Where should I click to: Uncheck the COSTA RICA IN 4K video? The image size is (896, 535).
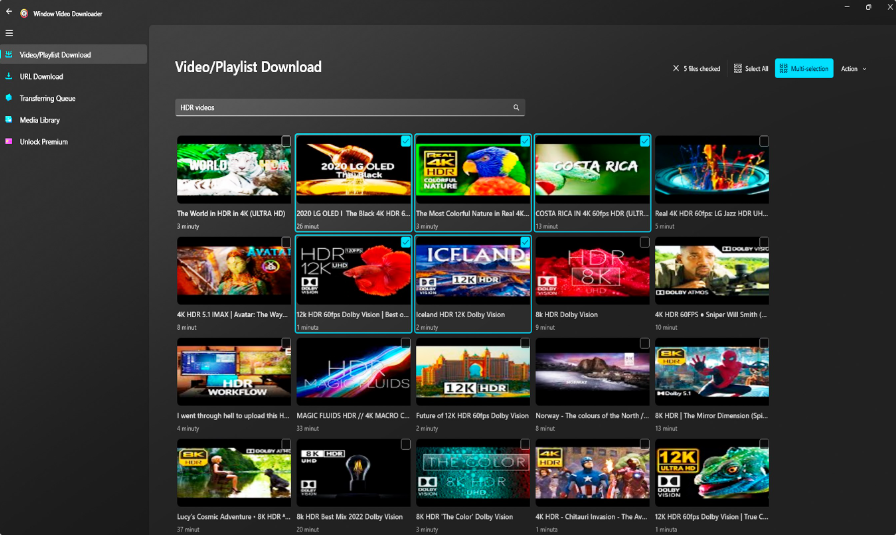tap(644, 141)
